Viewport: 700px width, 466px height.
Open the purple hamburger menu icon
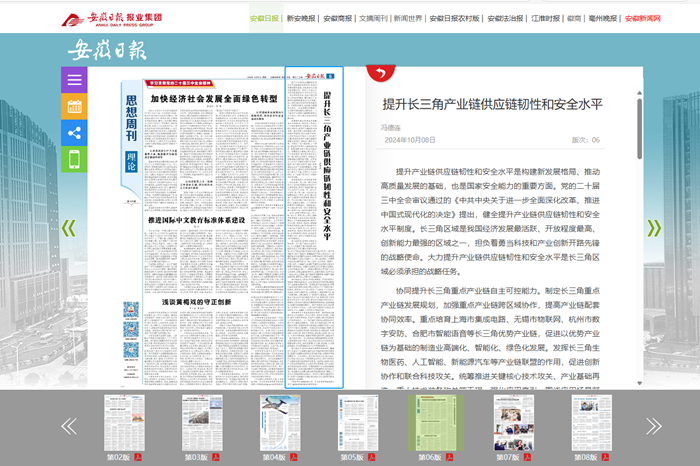pyautogui.click(x=74, y=80)
